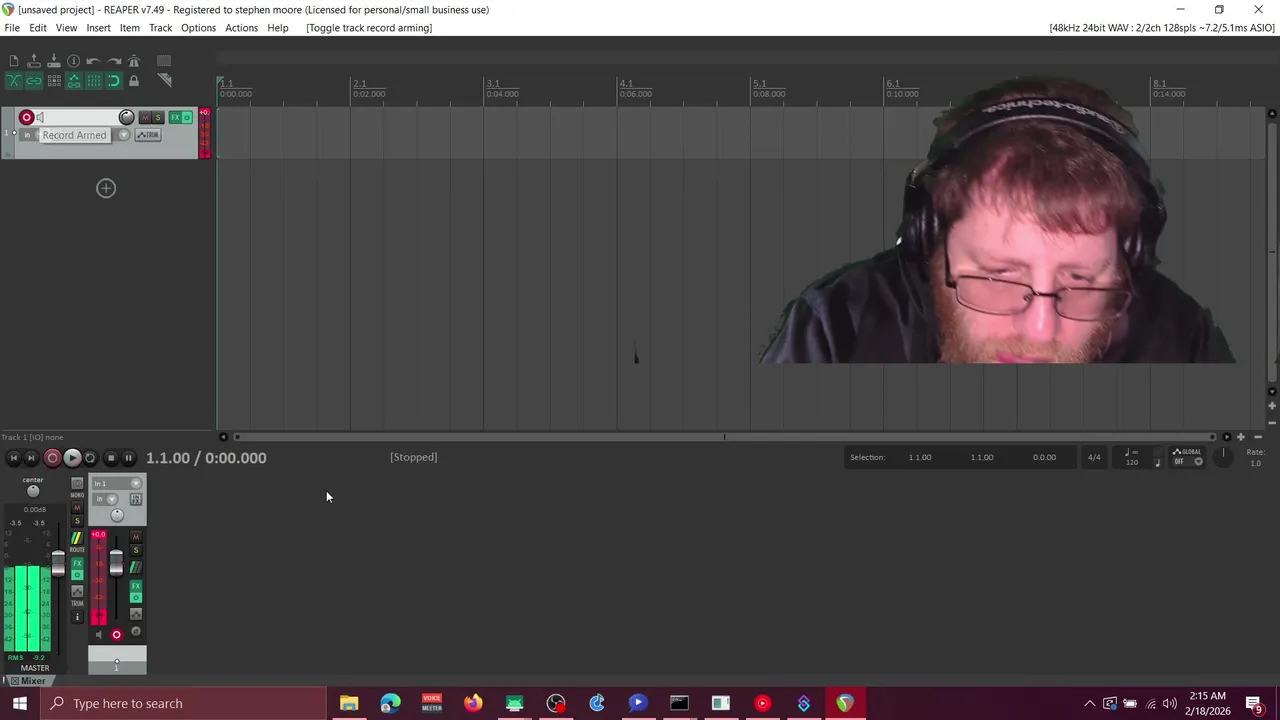Open master track FX chain in mixer
1280x720 pixels.
click(77, 563)
